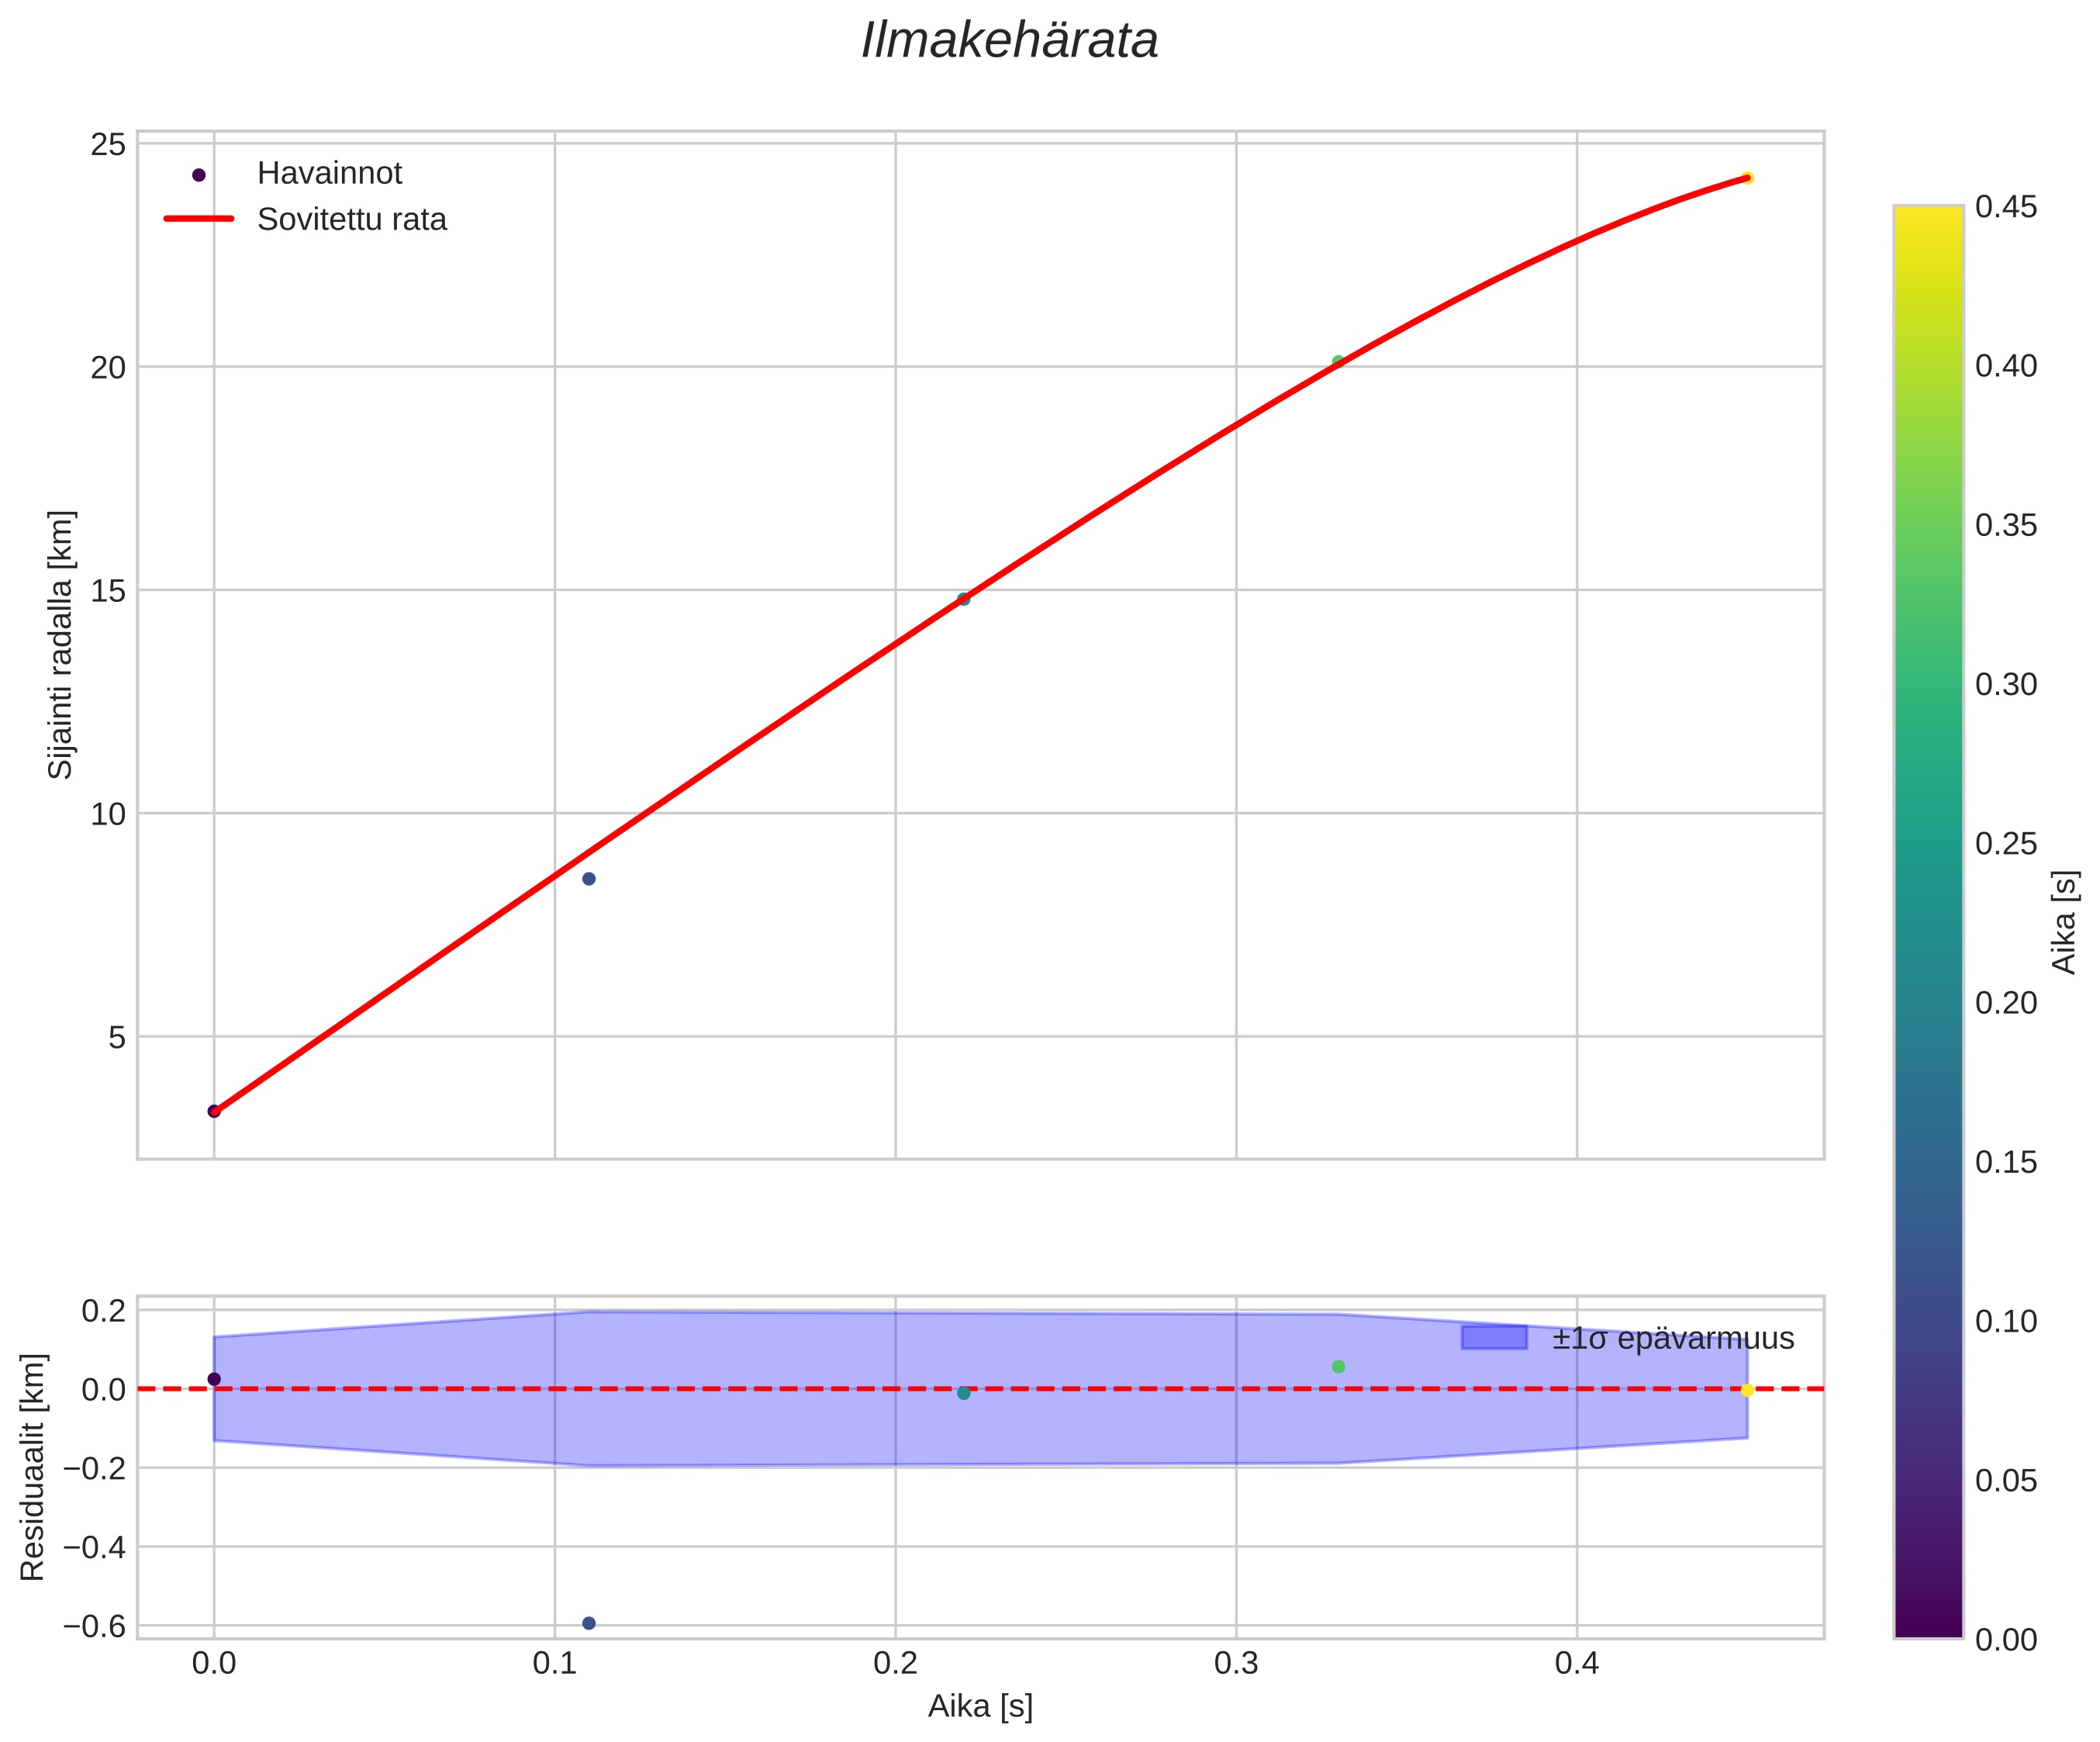Click the teal observation point near 15 km
The image size is (2100, 1742).
click(x=964, y=599)
